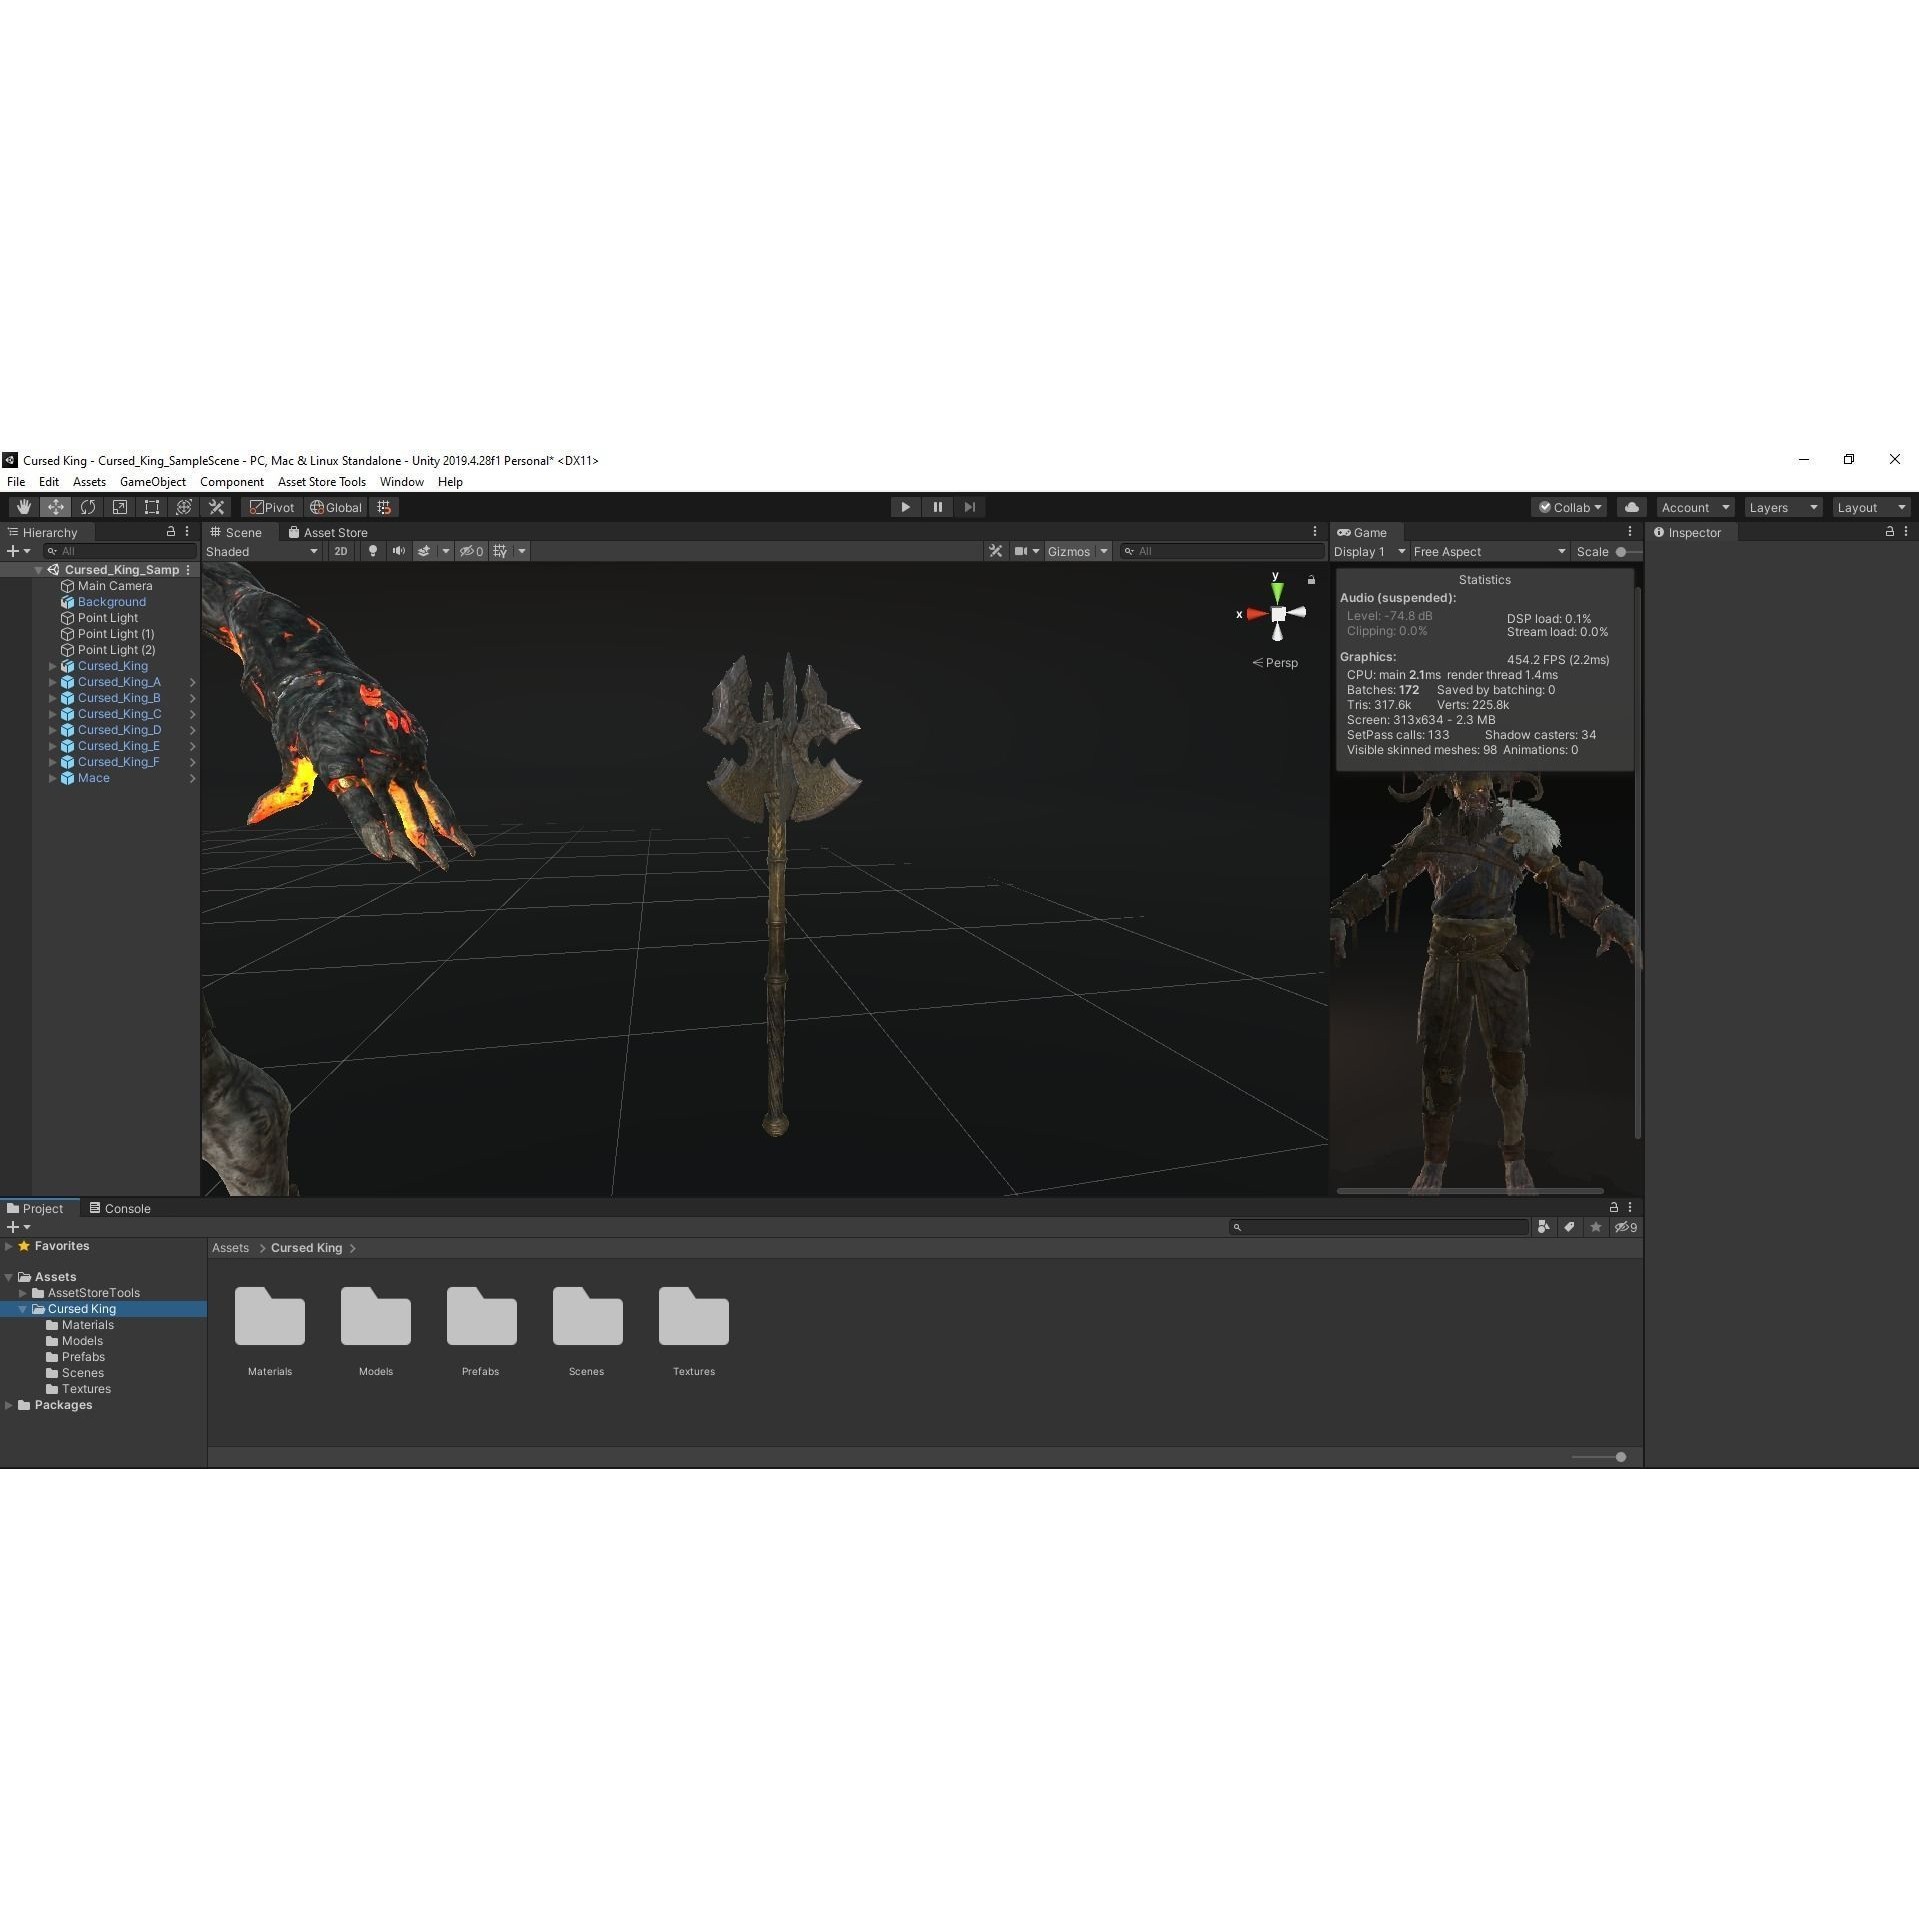Viewport: 1919px width, 1919px height.
Task: Click the Collab button
Action: [1569, 507]
